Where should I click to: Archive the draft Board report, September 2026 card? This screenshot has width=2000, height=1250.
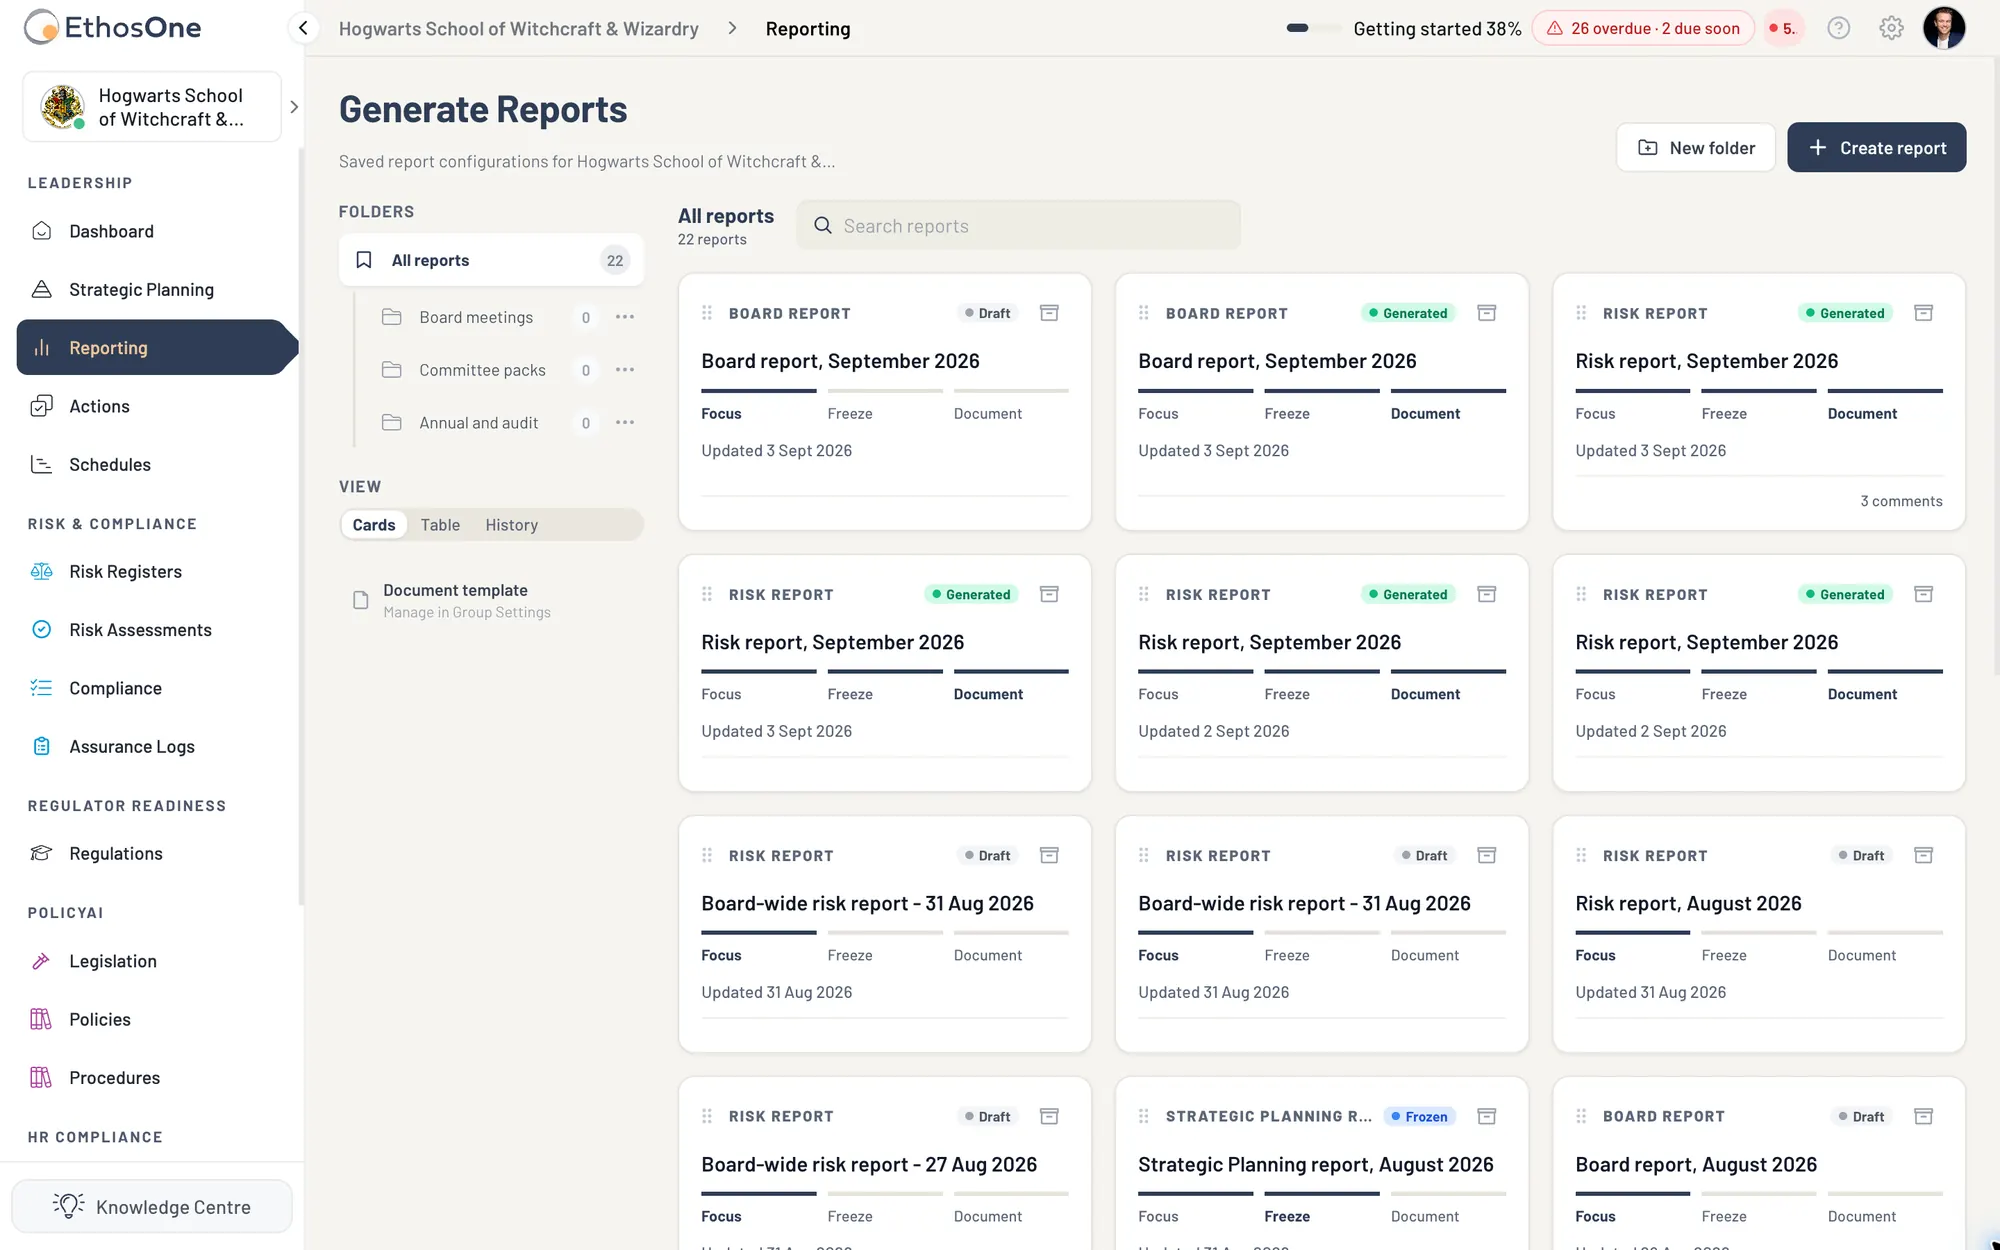[1049, 313]
